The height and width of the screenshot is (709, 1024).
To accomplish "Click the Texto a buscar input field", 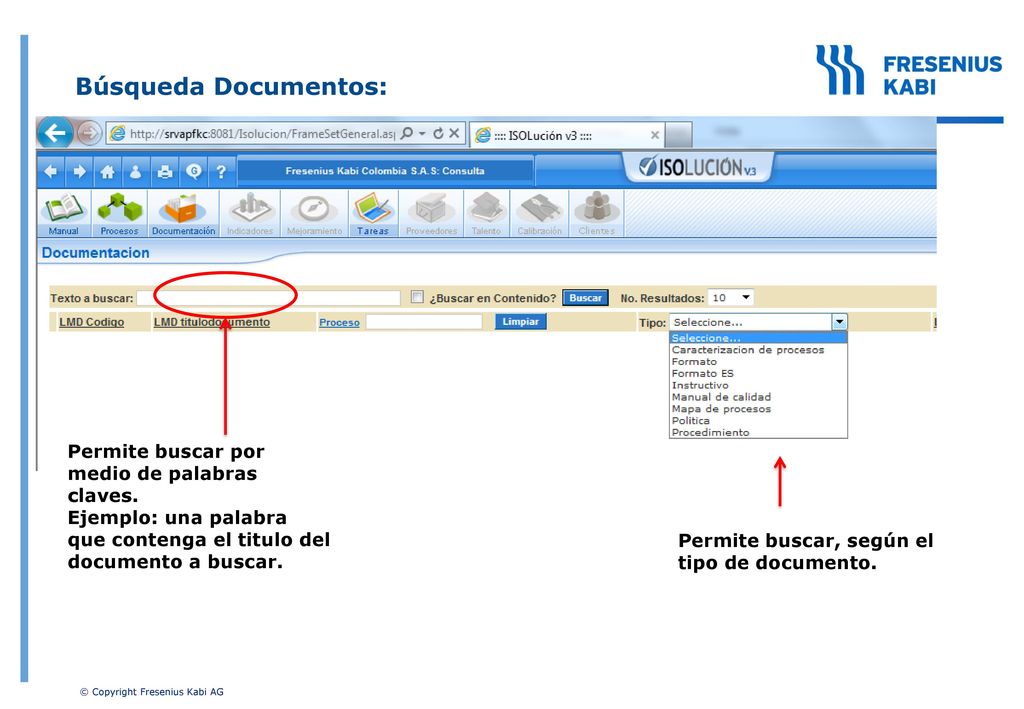I will coord(268,298).
